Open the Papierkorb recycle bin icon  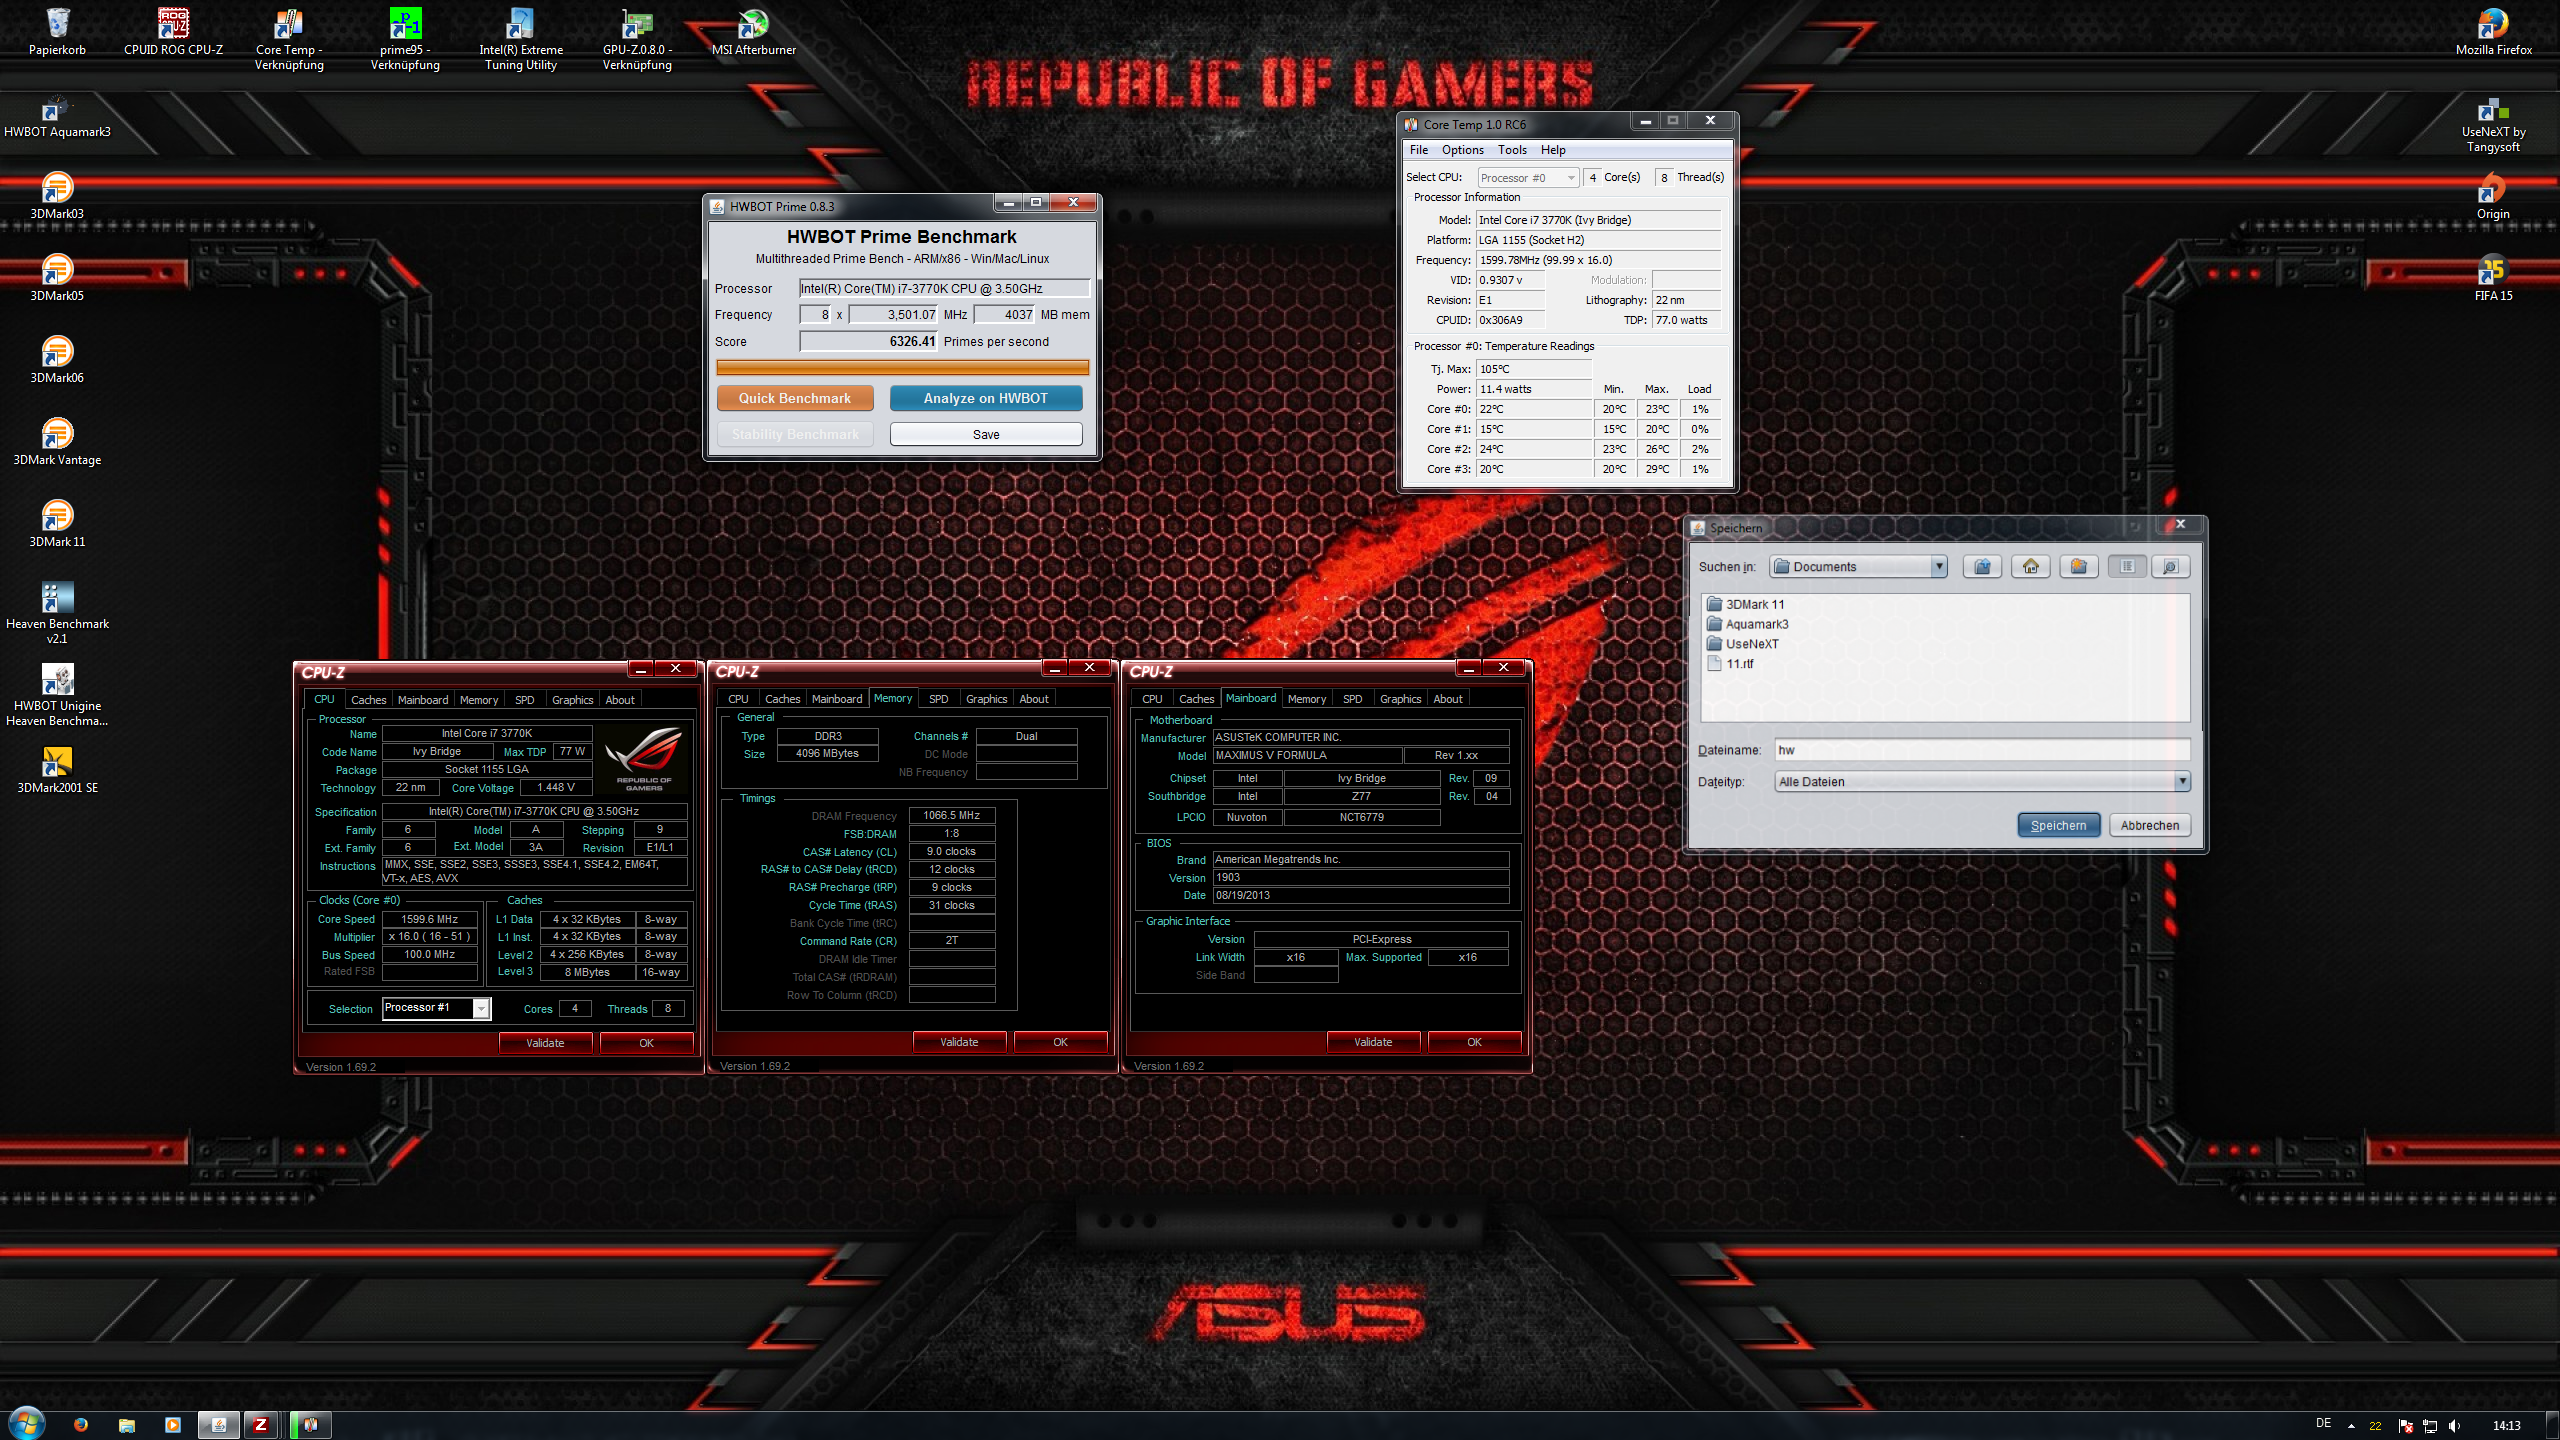click(57, 31)
